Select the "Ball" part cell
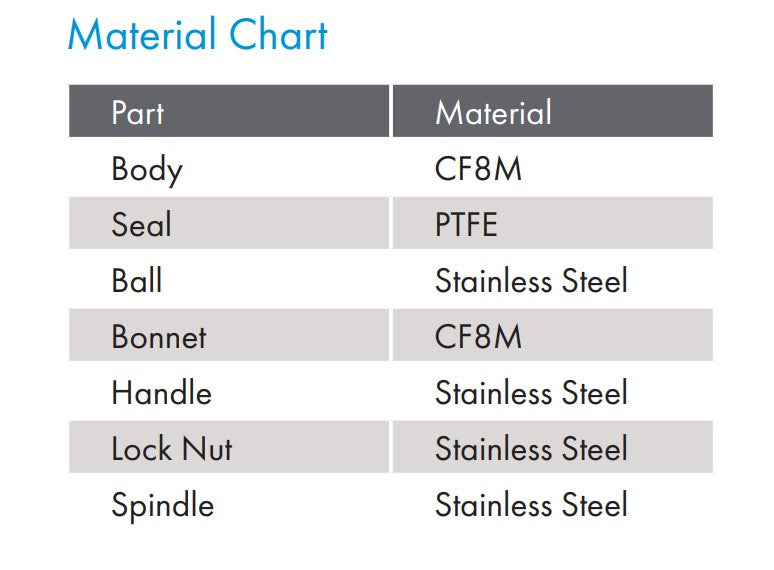Viewport: 774px width, 570px height. (137, 281)
